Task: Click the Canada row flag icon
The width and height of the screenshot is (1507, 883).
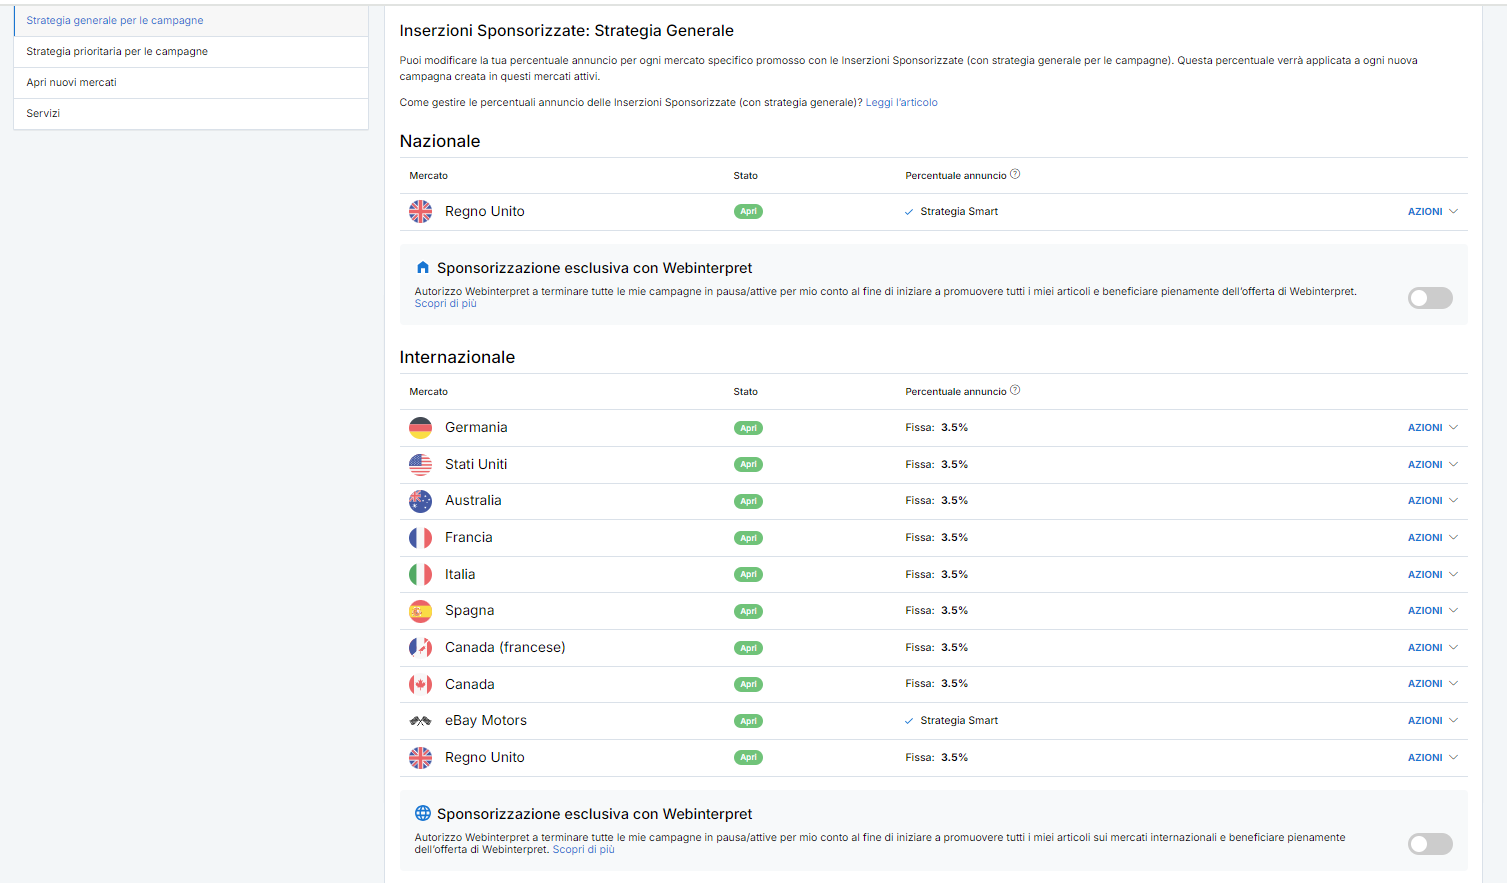Action: [420, 684]
